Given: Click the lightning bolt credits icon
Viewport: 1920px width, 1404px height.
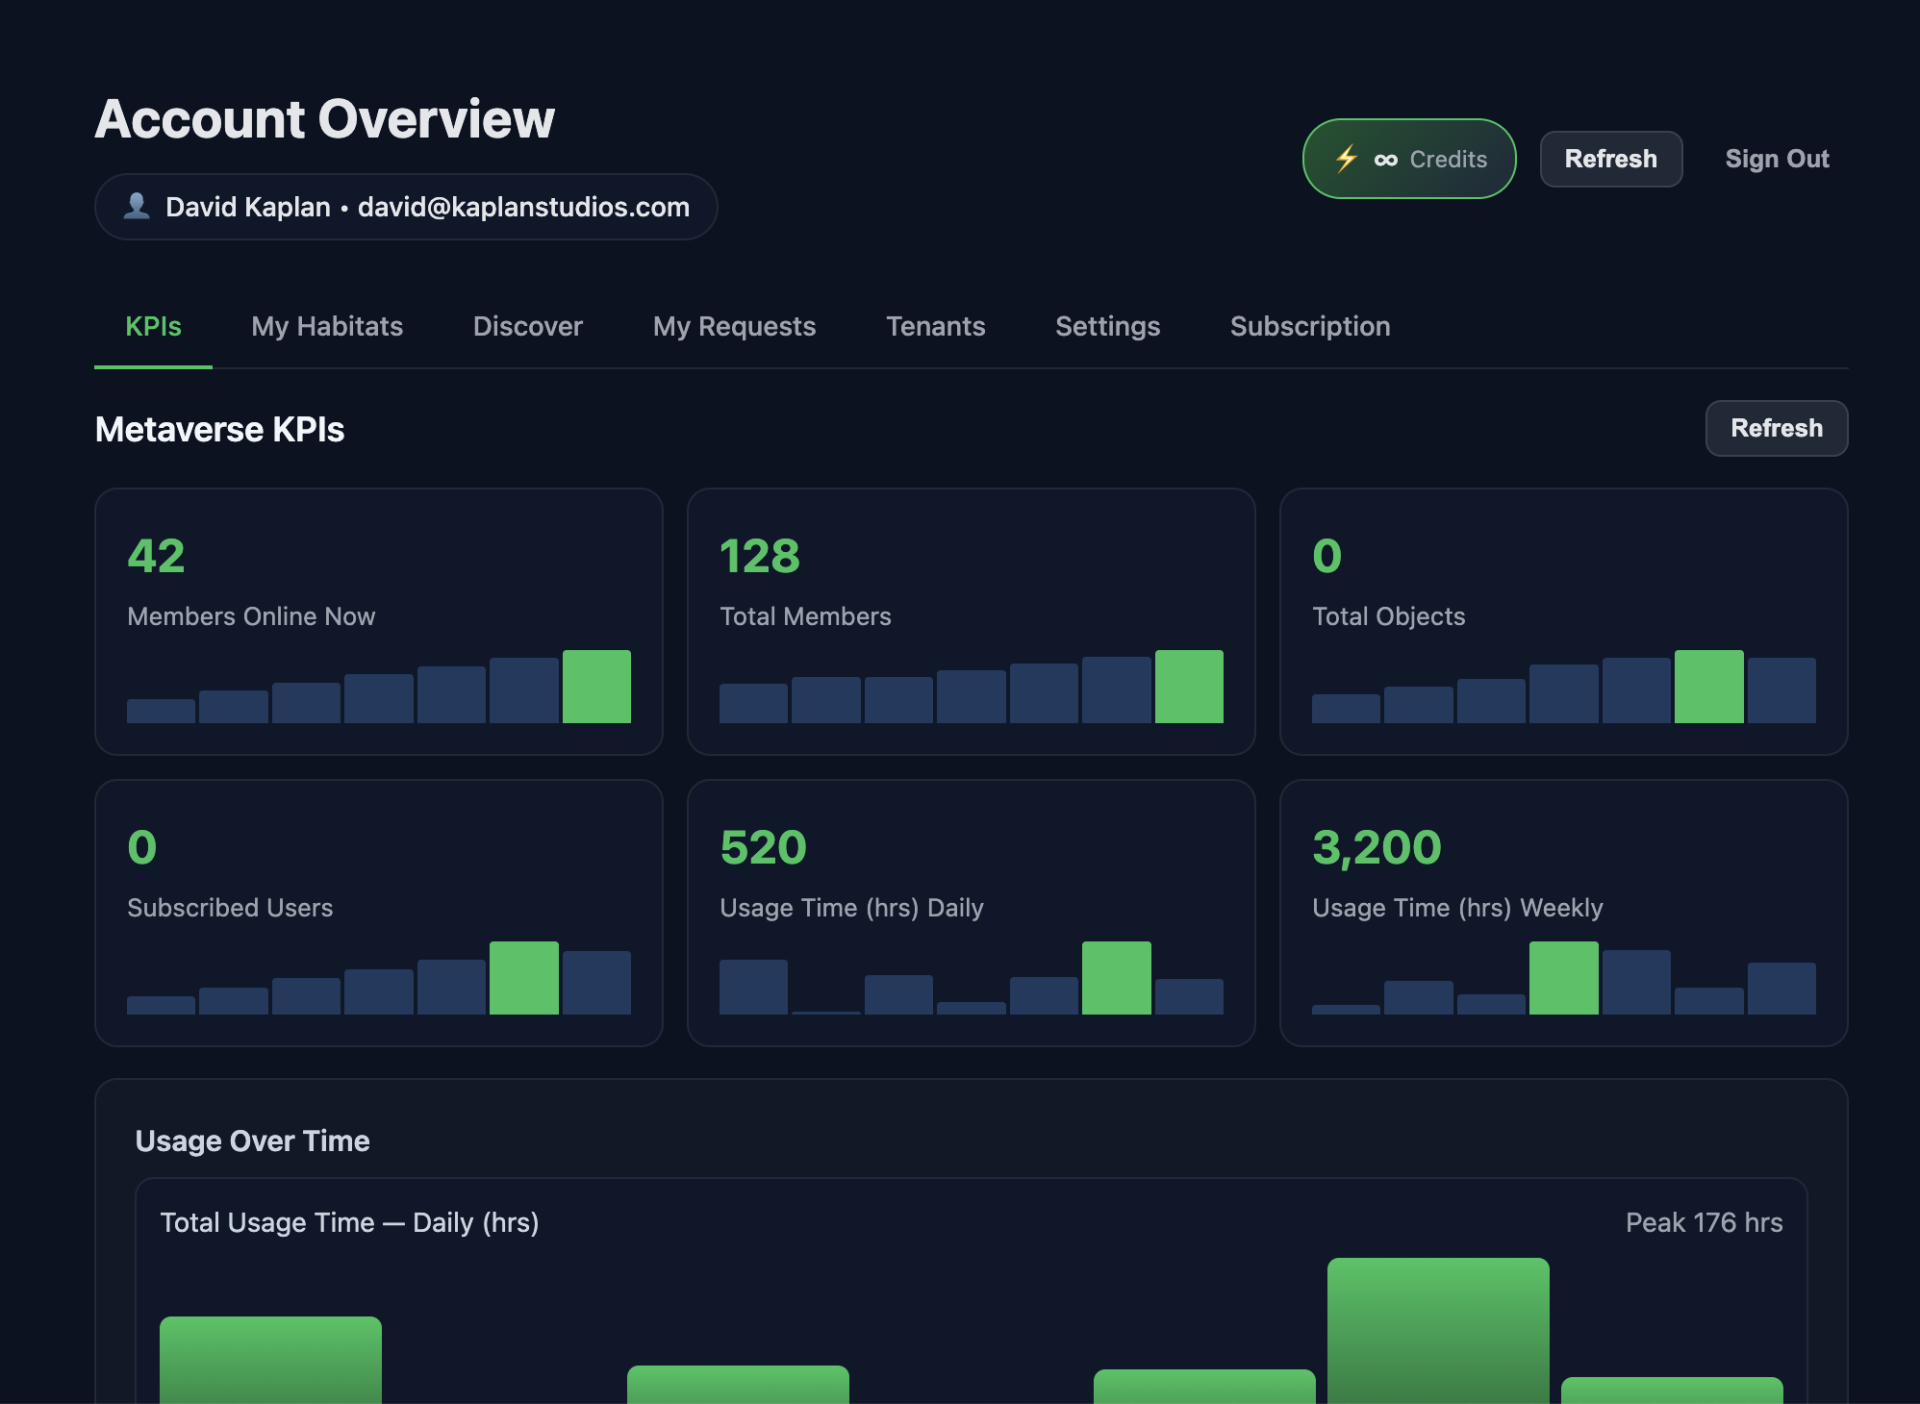Looking at the screenshot, I should click(1346, 158).
